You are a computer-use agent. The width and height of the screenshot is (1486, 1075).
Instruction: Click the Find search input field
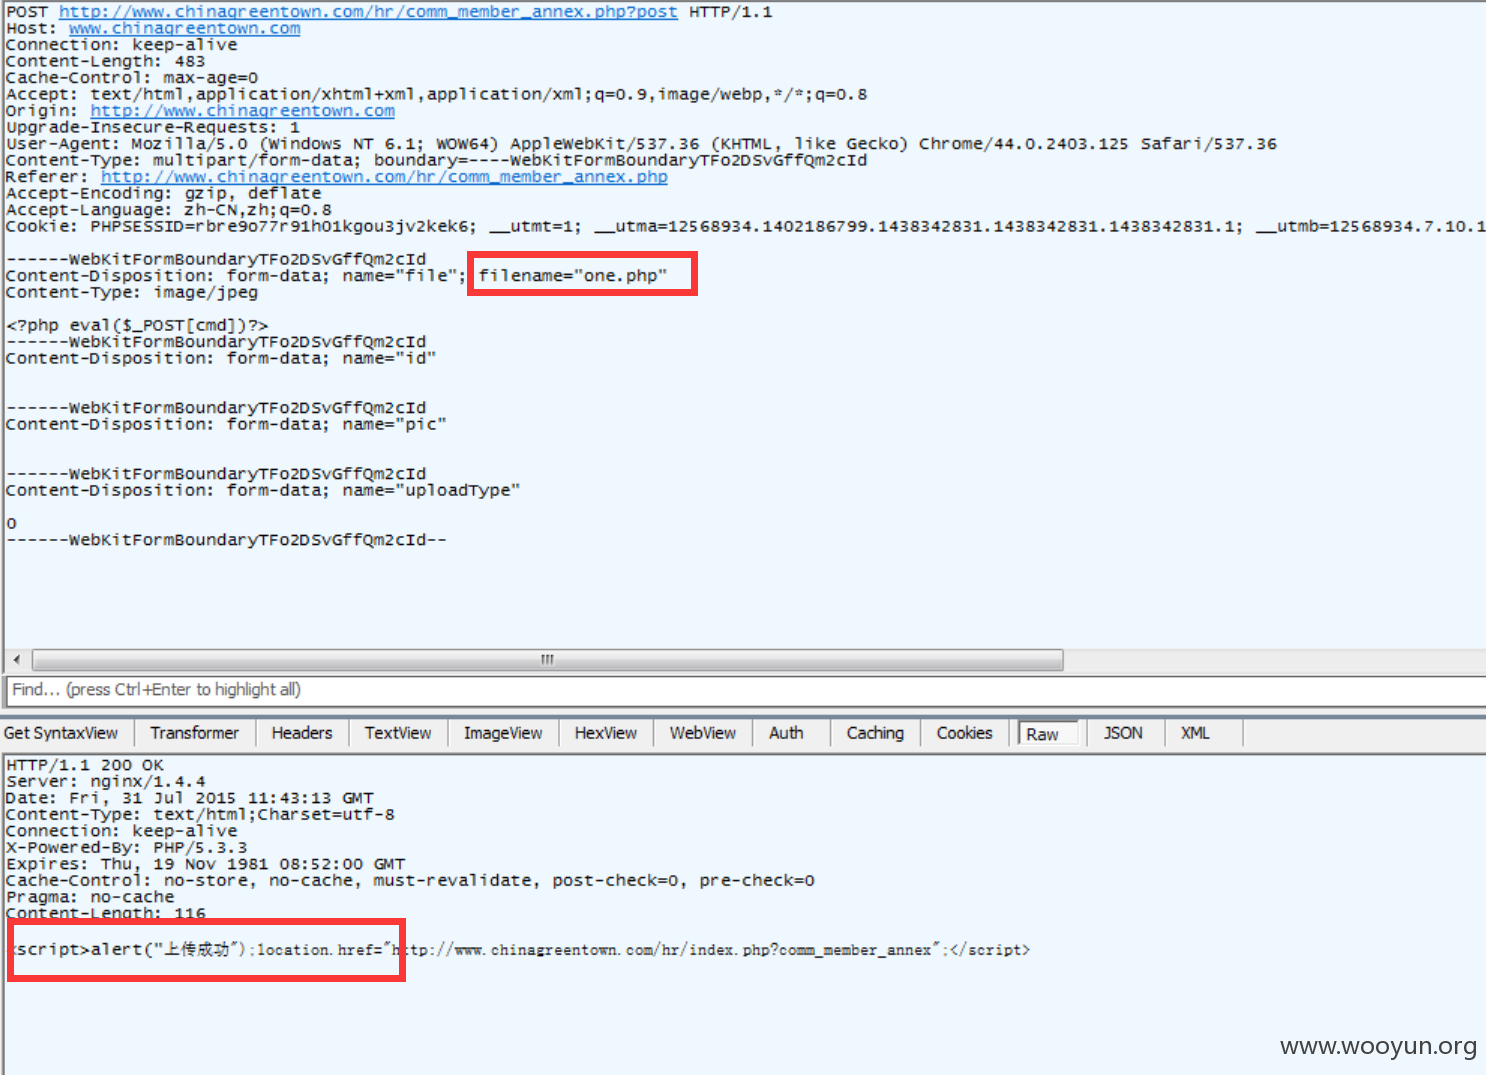[x=745, y=690]
